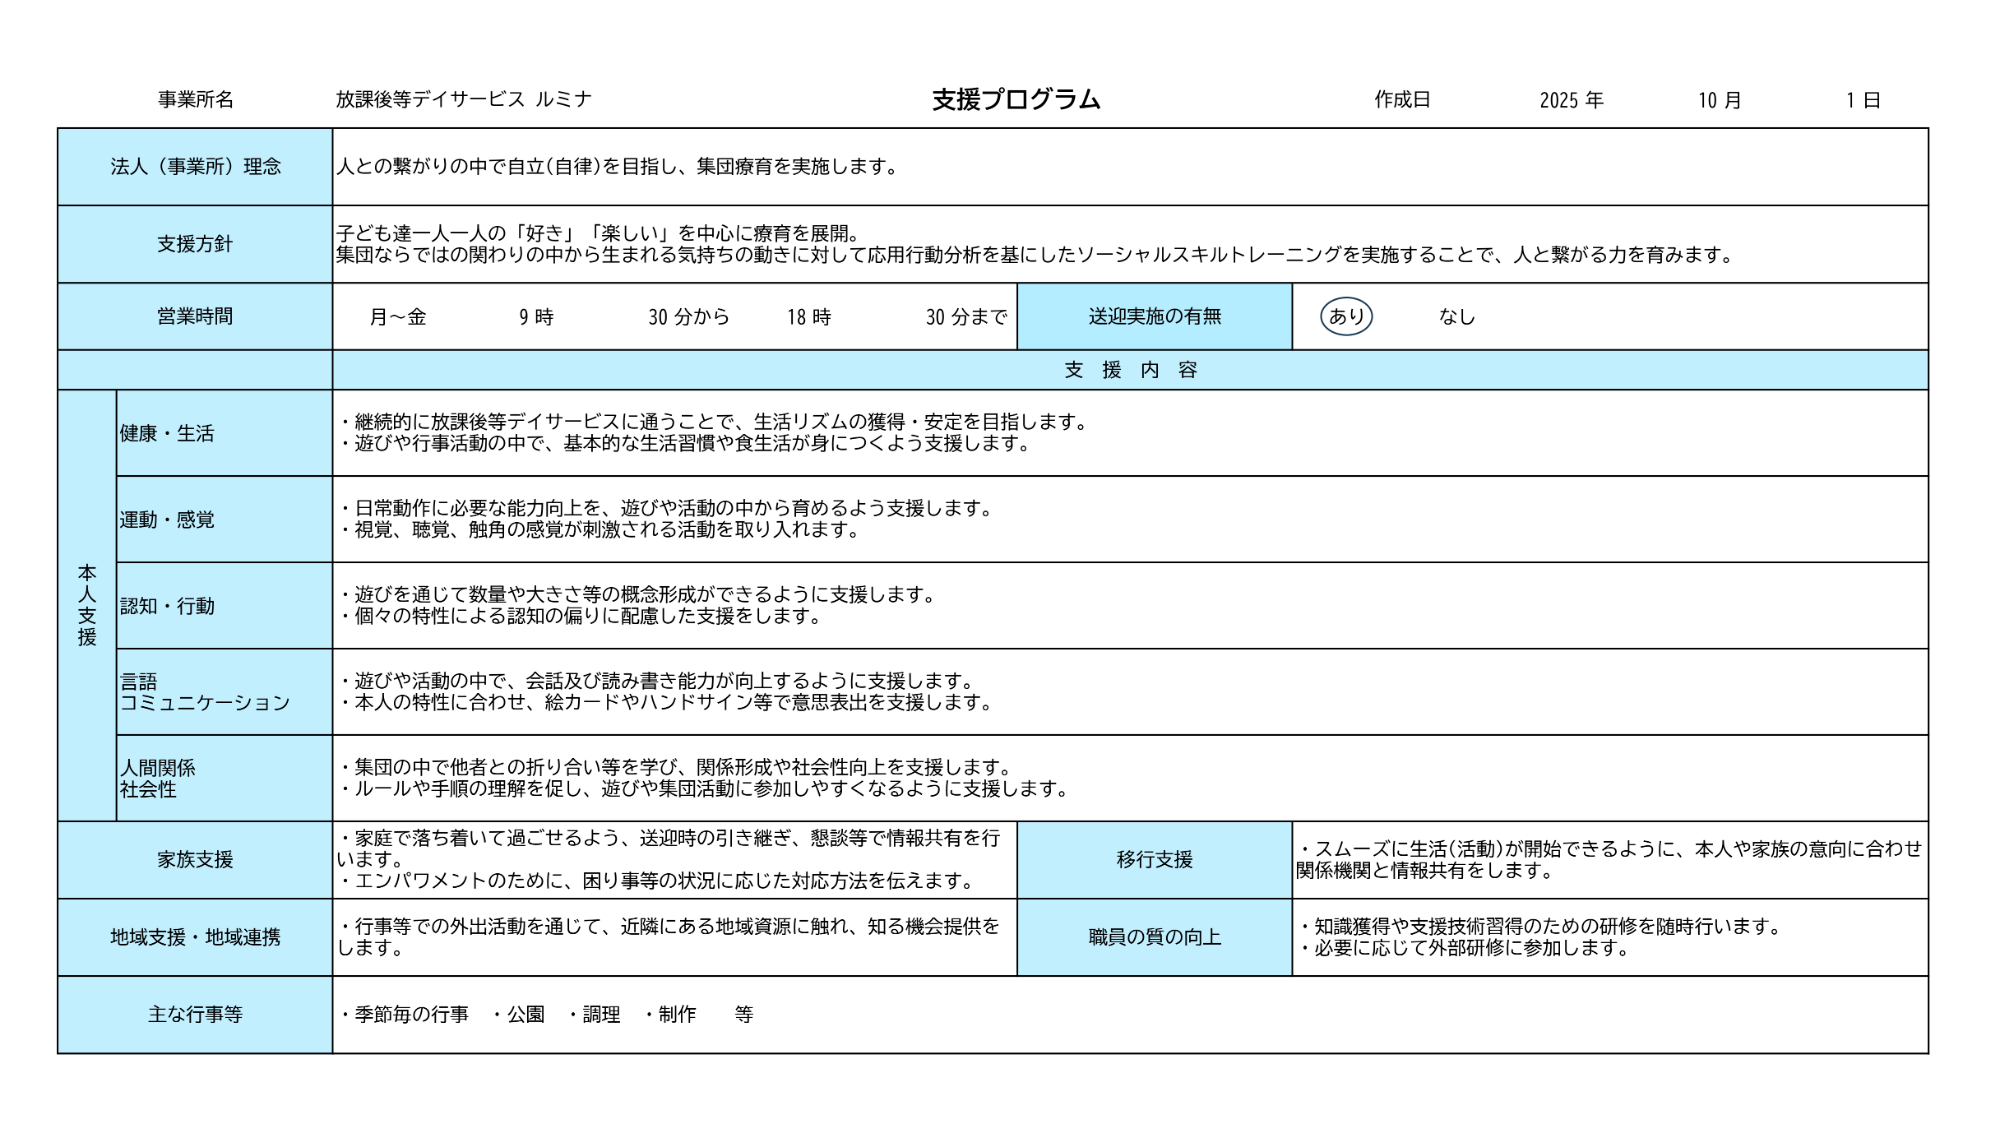This screenshot has height=1125, width=2000.
Task: Select the 健康・生活 category cell
Action: click(x=224, y=433)
